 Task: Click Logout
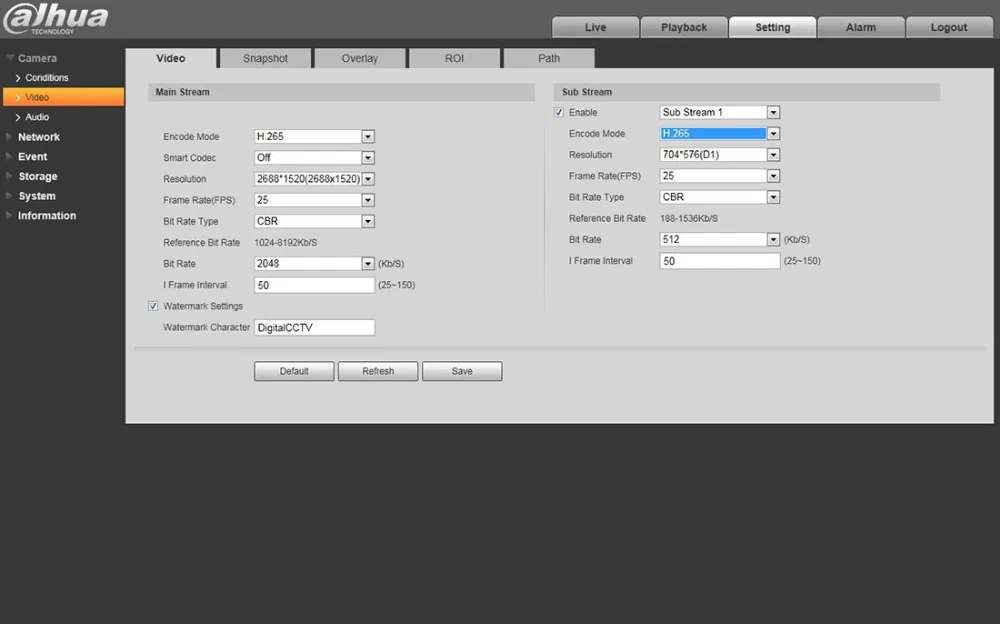coord(949,27)
